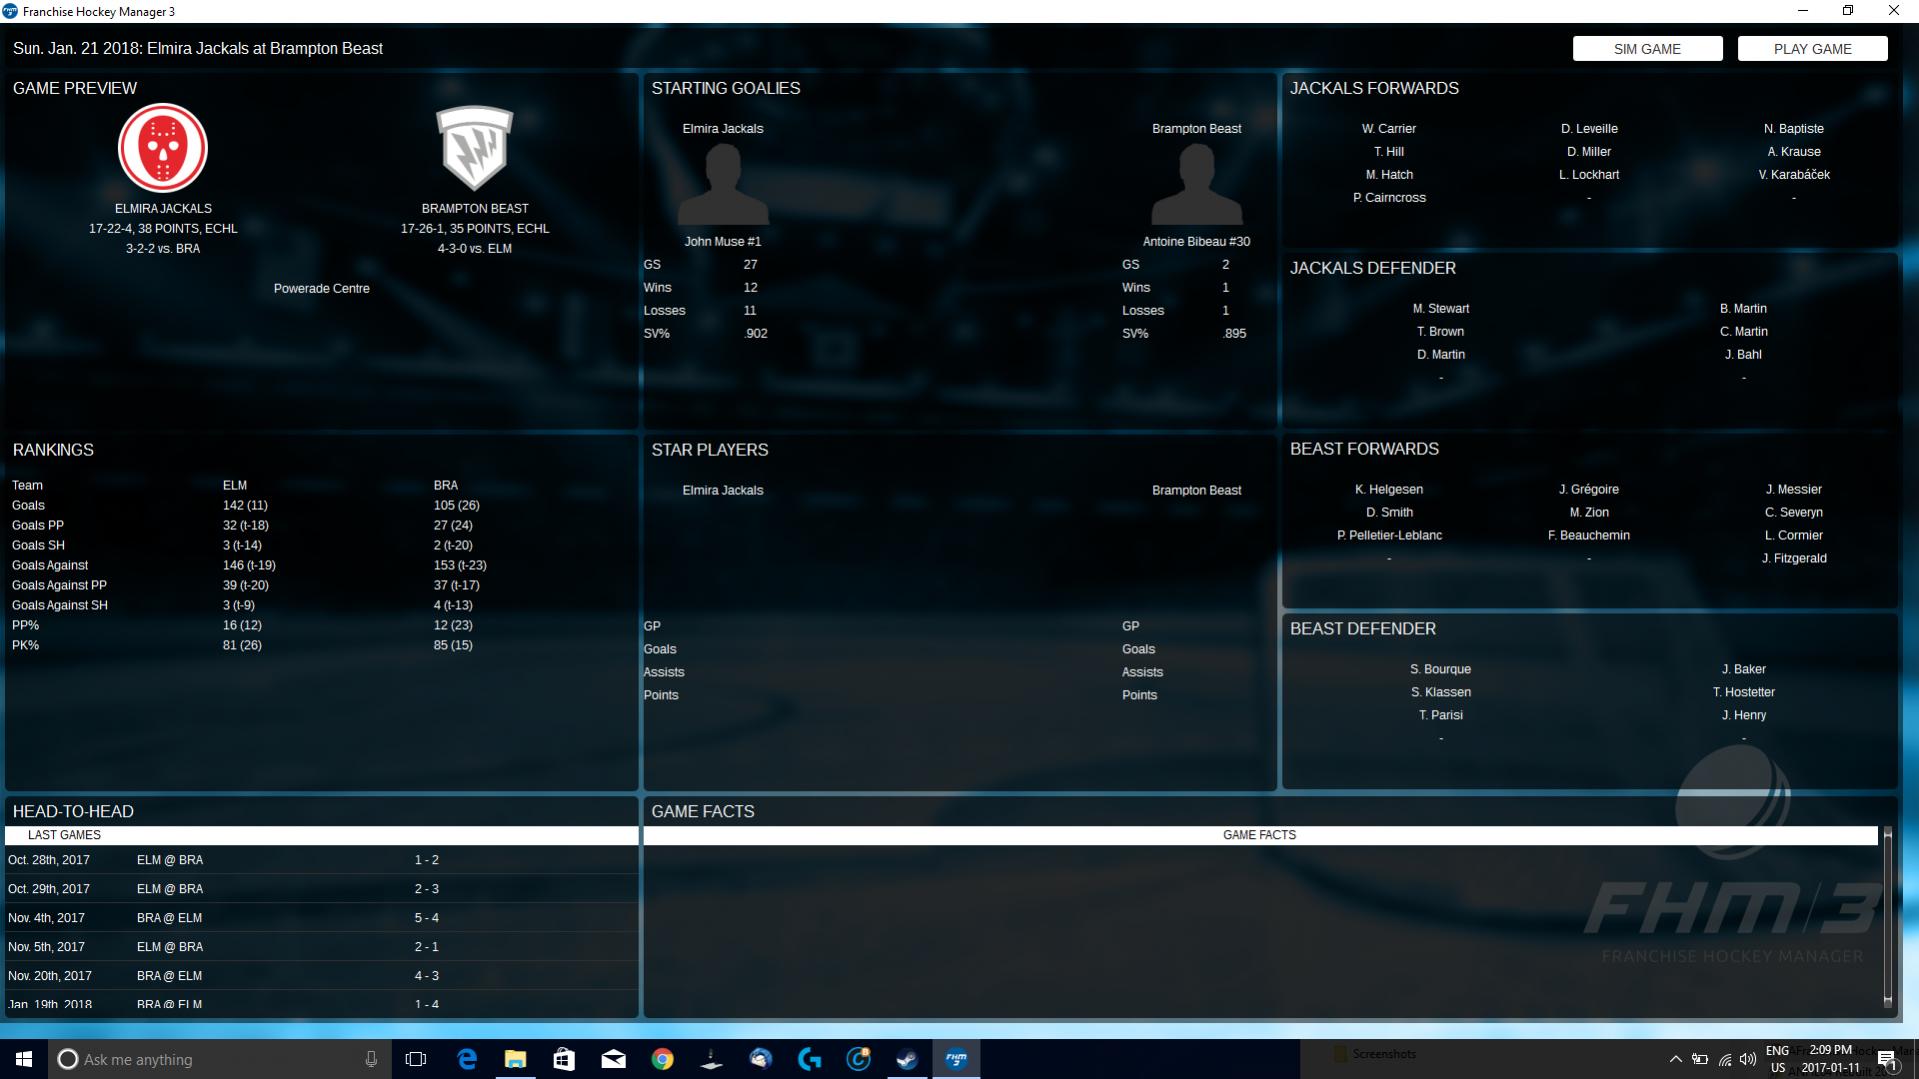The image size is (1919, 1079).
Task: Select Jackals forward N. Baptiste
Action: [1794, 129]
